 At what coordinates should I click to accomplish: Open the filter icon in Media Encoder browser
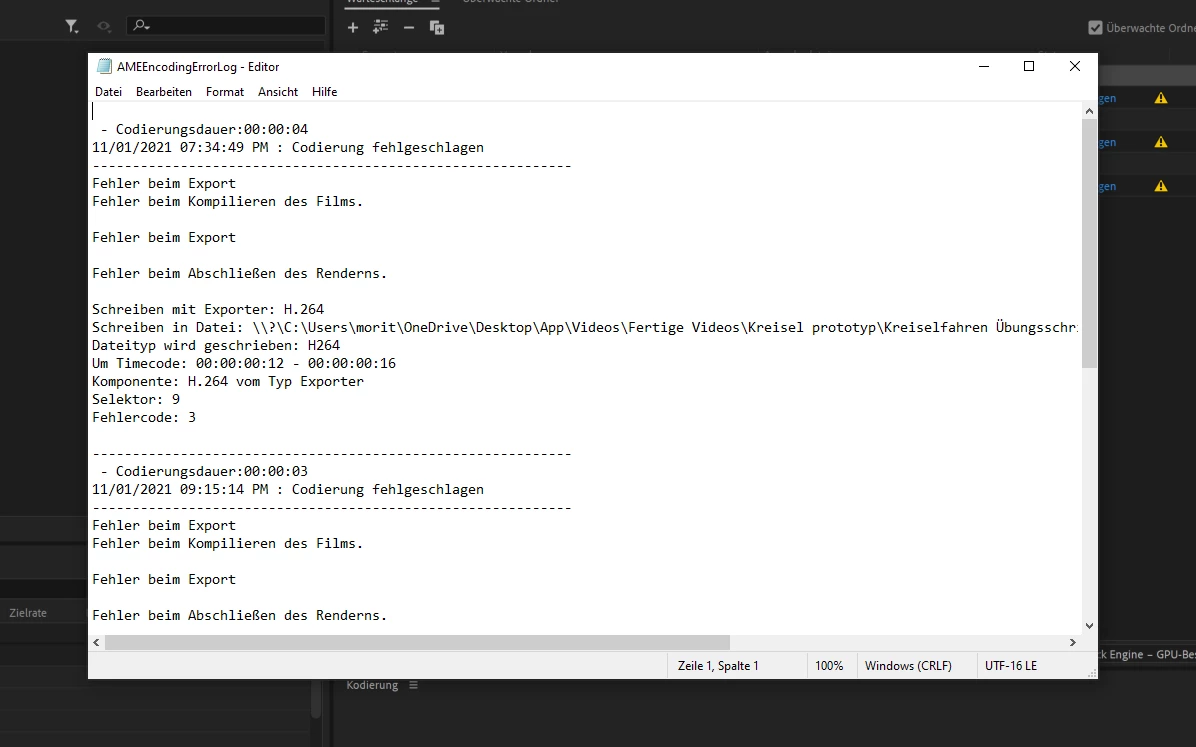(72, 27)
